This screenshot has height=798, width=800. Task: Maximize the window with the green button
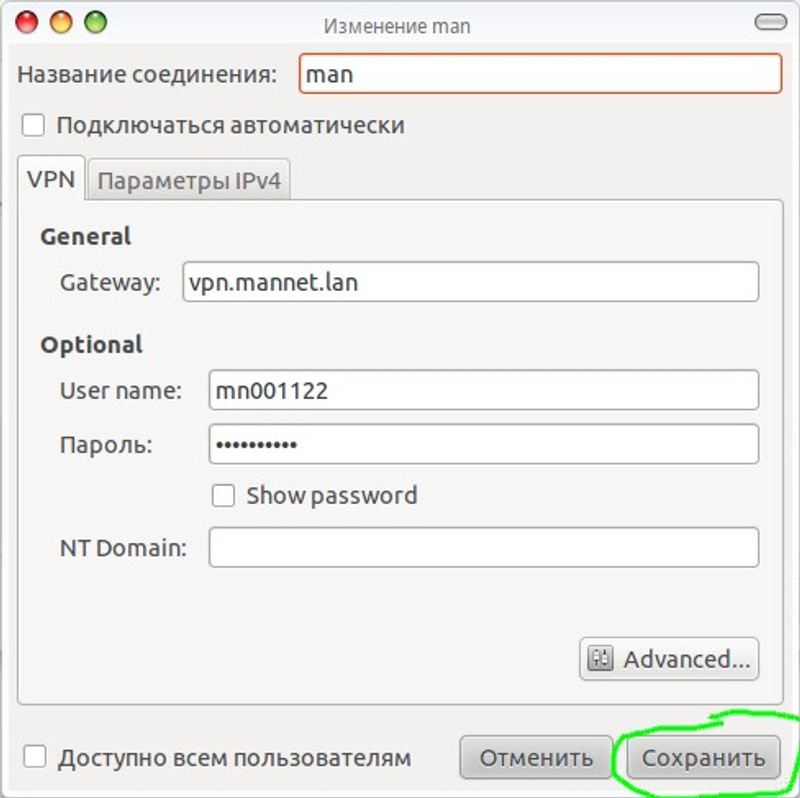(94, 22)
